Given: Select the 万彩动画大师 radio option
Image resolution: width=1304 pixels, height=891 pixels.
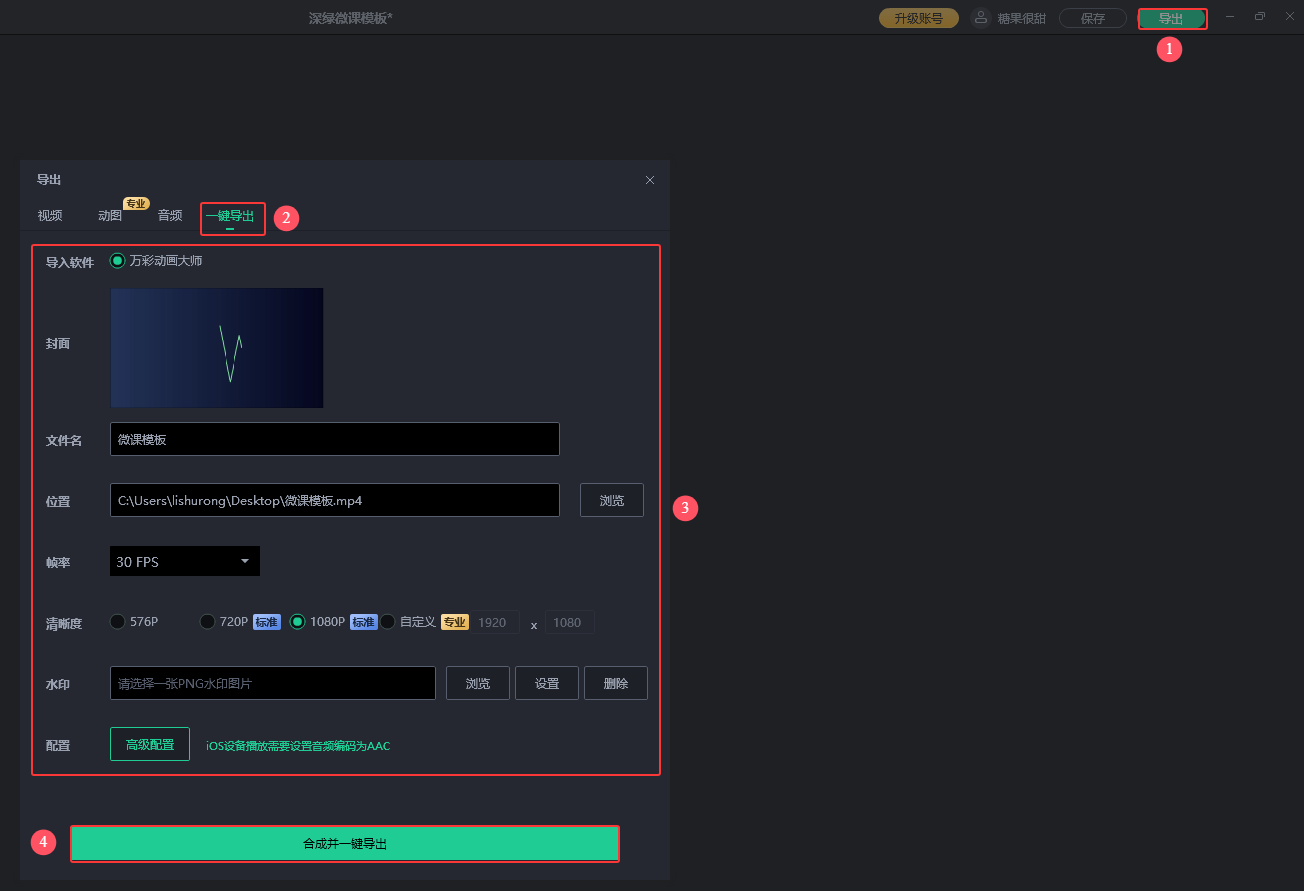Looking at the screenshot, I should (118, 260).
